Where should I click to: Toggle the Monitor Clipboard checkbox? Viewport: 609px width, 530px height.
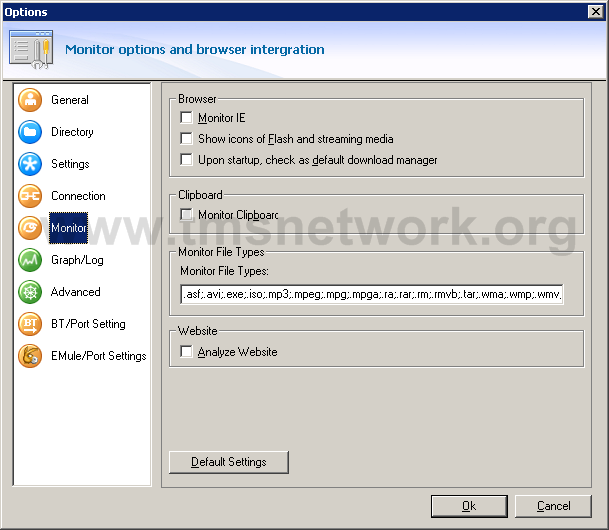[x=186, y=214]
